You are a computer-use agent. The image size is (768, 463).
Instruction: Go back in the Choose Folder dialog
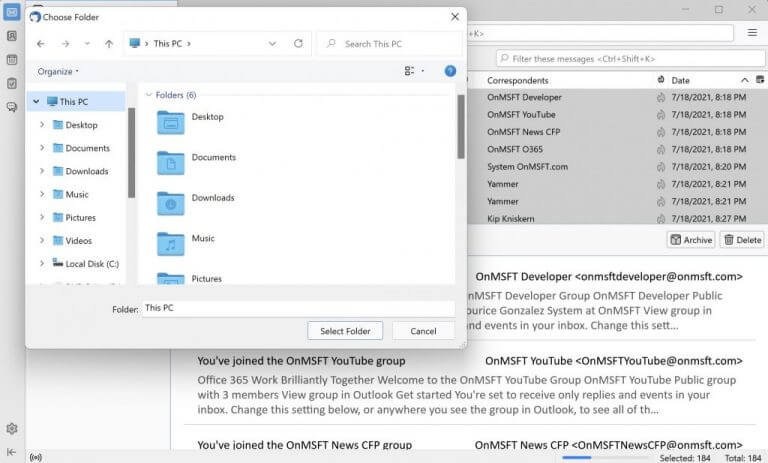click(41, 44)
